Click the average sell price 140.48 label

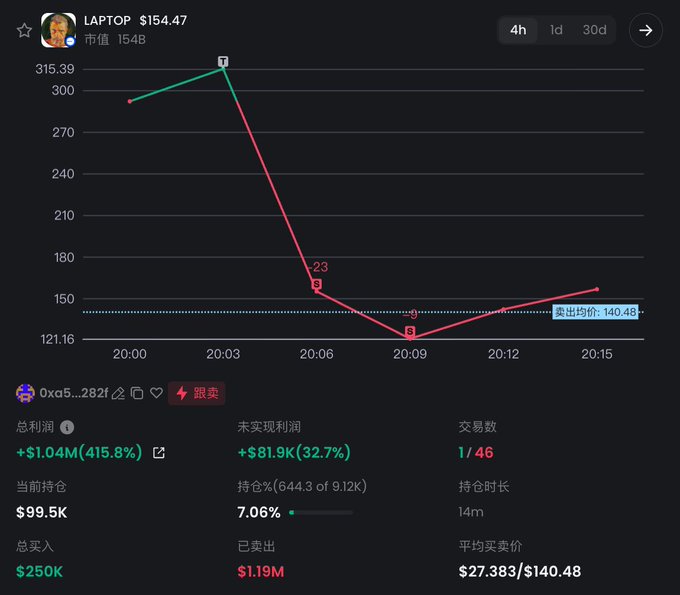click(x=595, y=312)
